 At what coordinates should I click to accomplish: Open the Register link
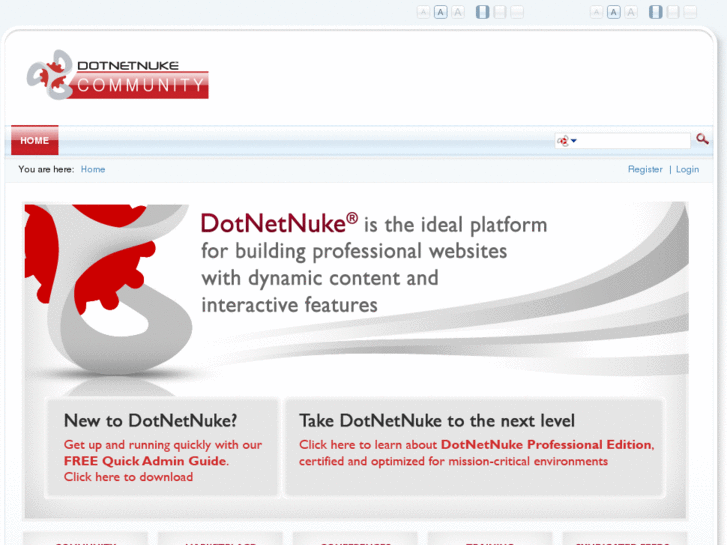[x=645, y=169]
